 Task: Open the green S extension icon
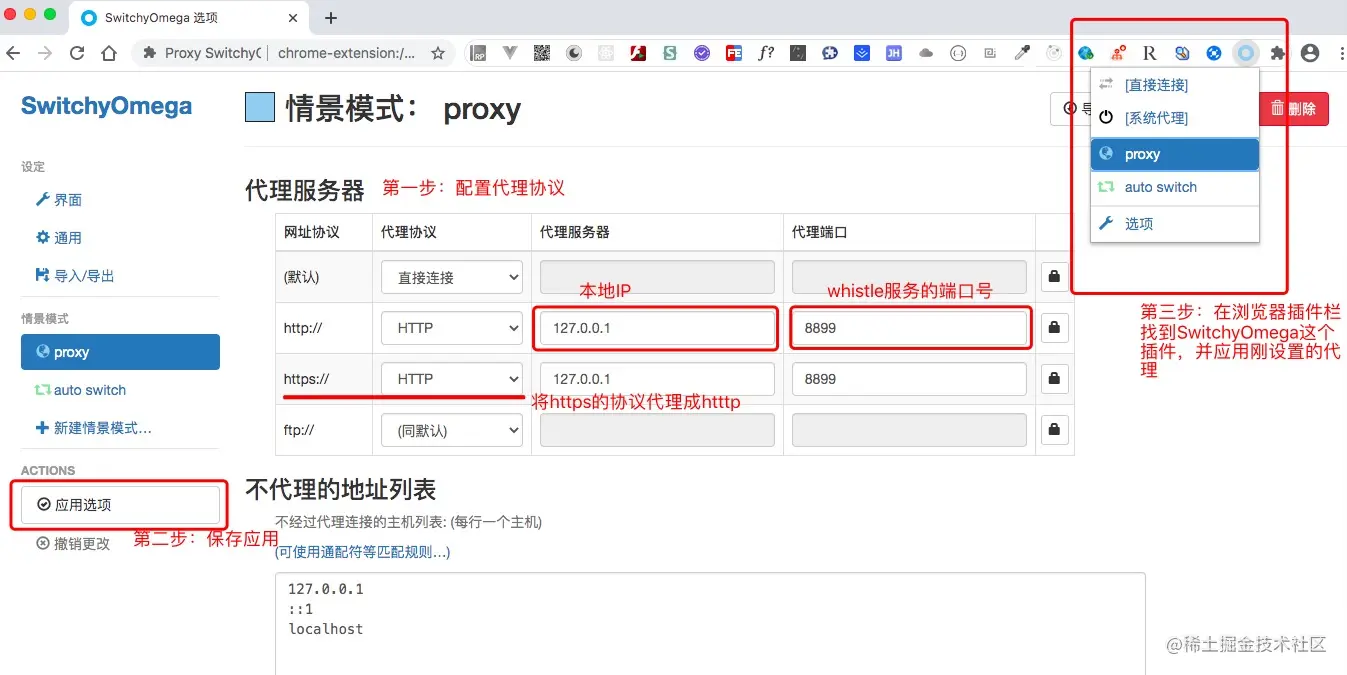pos(670,53)
